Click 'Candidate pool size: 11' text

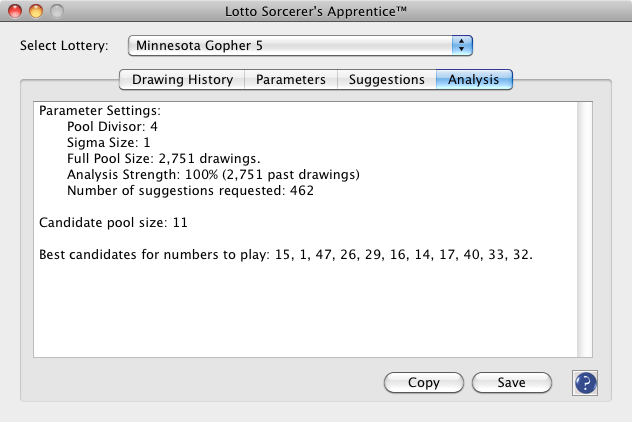click(x=113, y=222)
